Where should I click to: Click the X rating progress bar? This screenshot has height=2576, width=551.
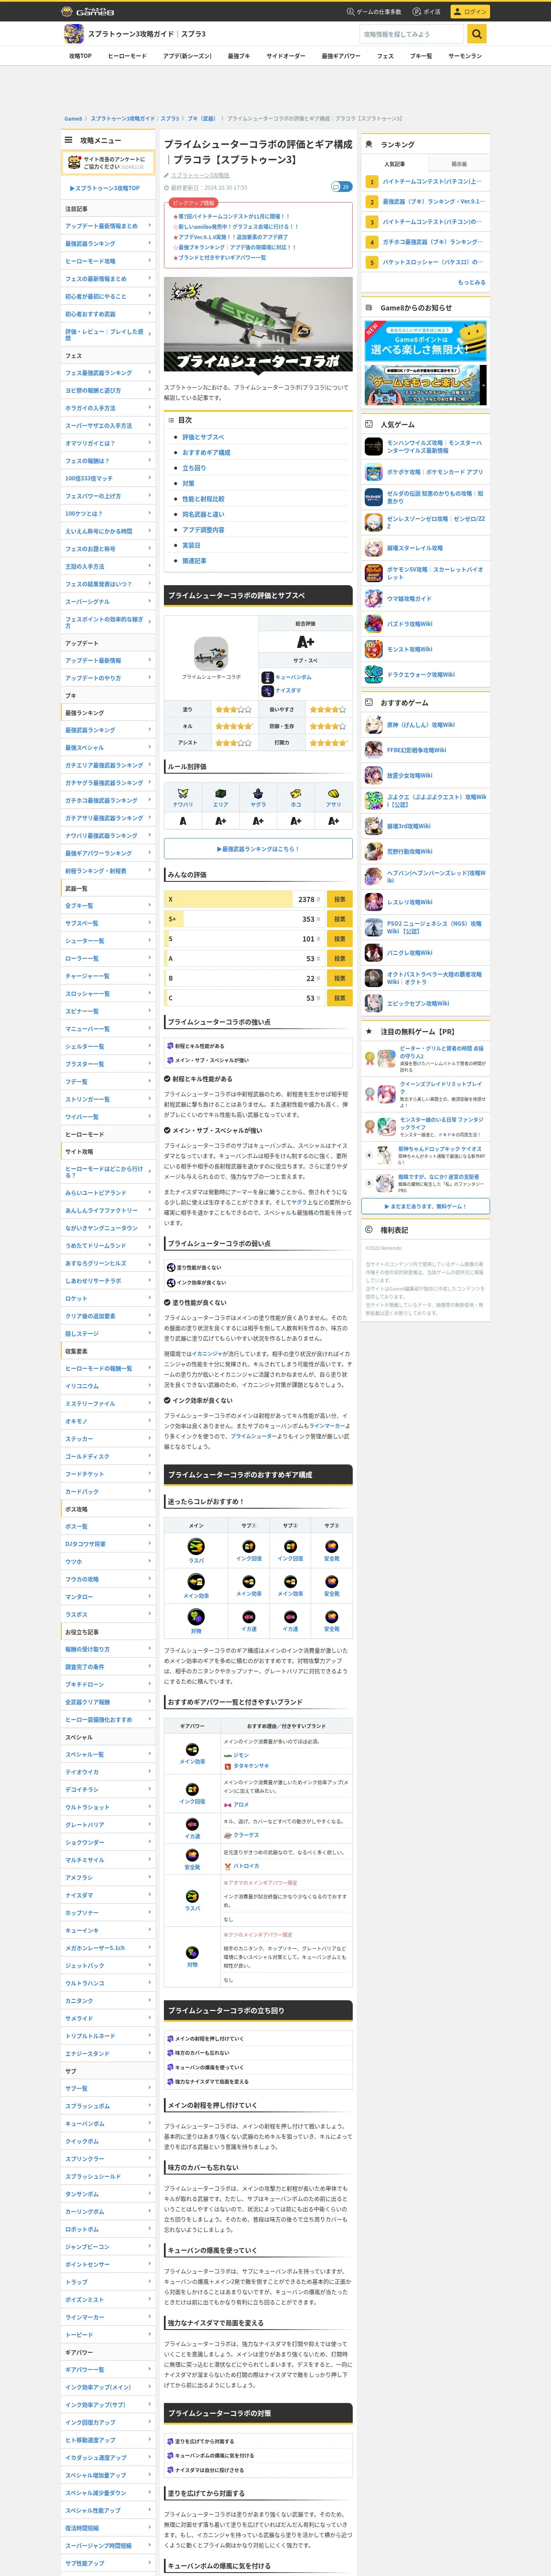(x=244, y=899)
